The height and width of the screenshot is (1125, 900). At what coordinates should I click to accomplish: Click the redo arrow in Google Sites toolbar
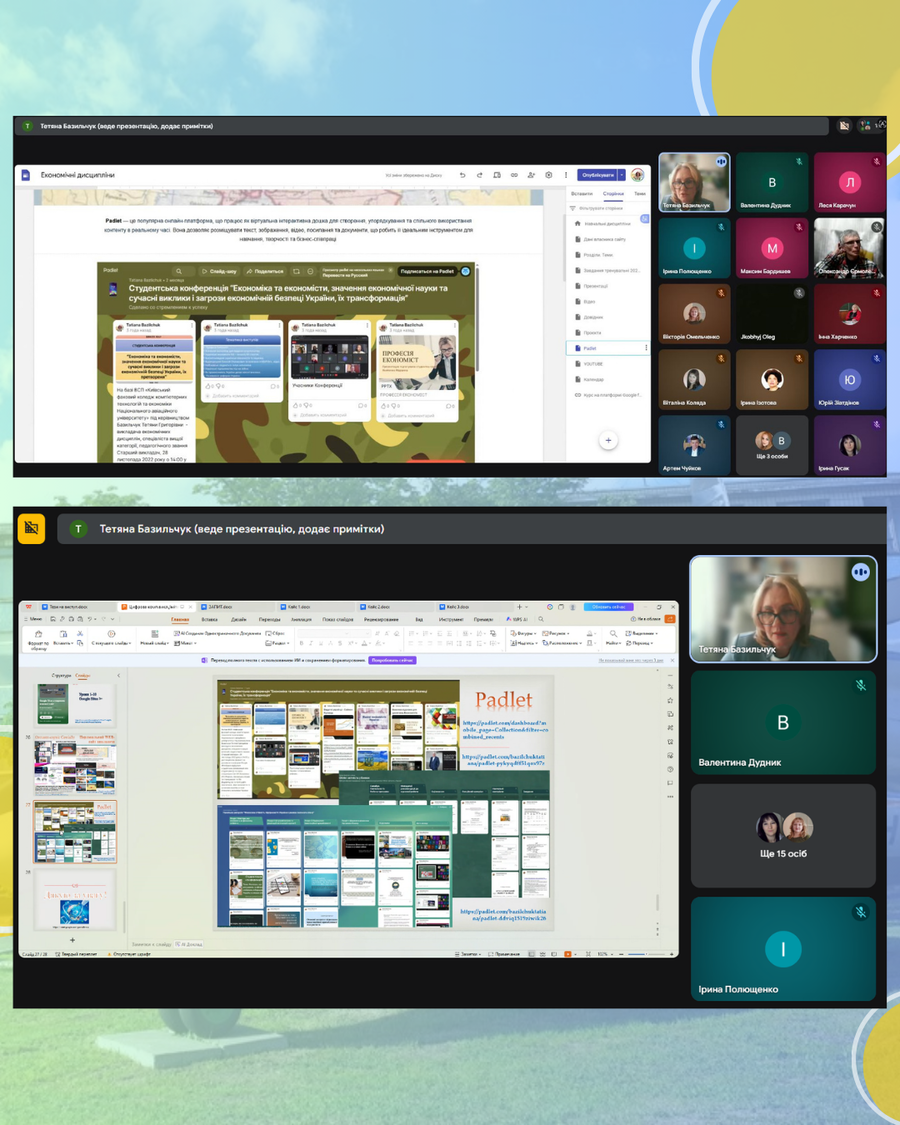480,175
